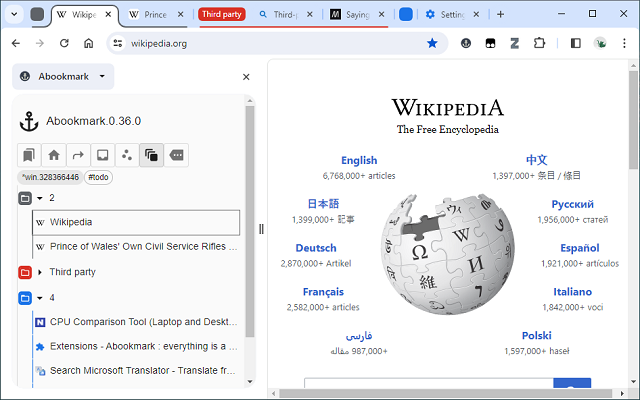Click the collapsed blue tab group chip
Image resolution: width=640 pixels, height=400 pixels.
click(x=405, y=14)
